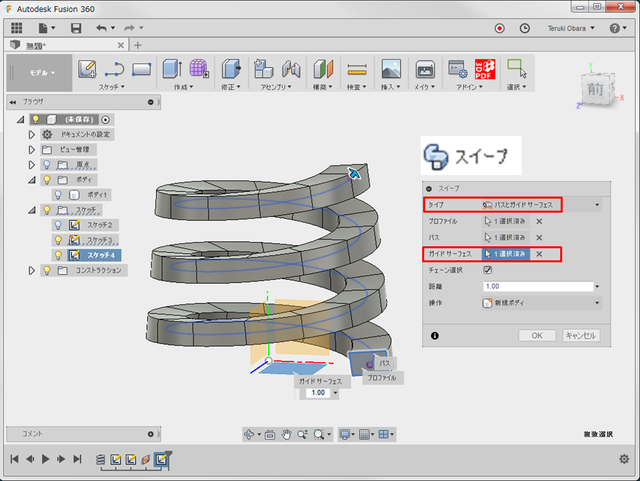The image size is (640, 481).
Task: Open the 修正 toolbar menu
Action: 231,88
